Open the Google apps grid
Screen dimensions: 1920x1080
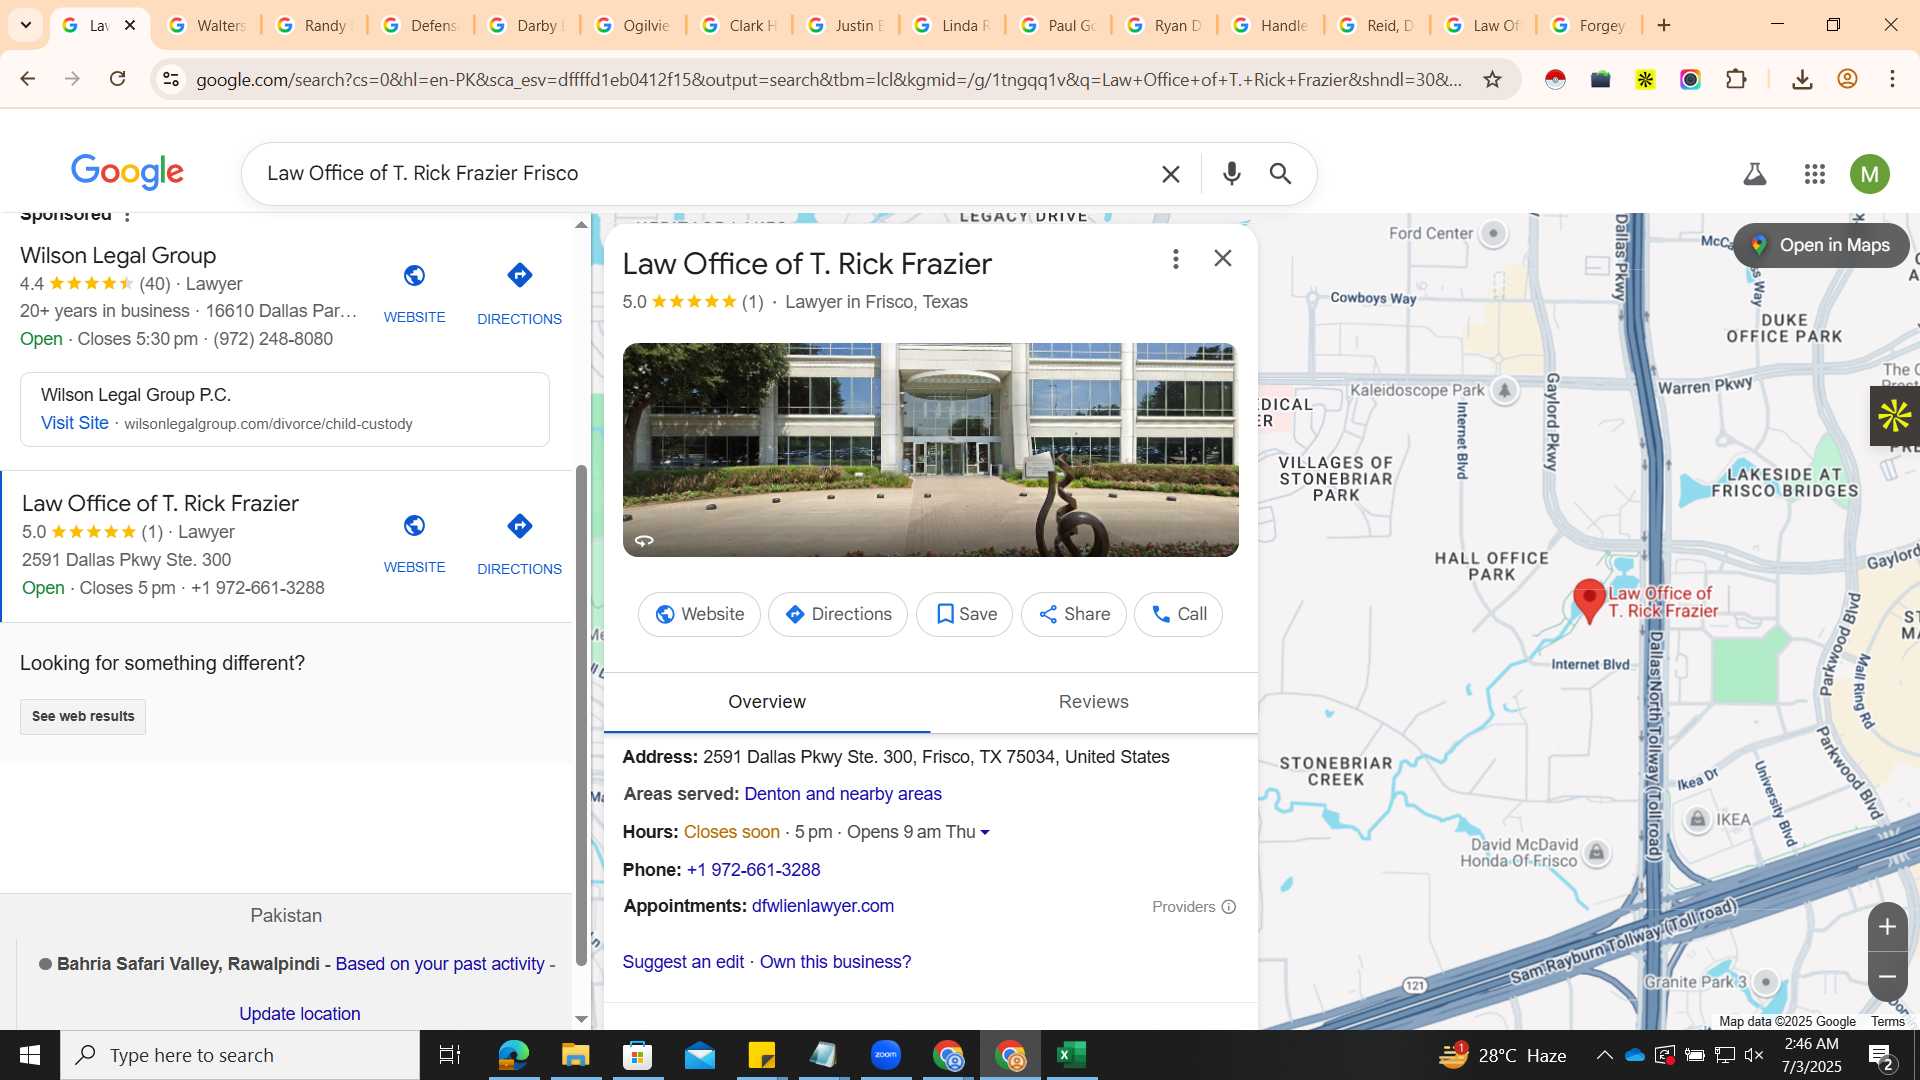pyautogui.click(x=1814, y=174)
